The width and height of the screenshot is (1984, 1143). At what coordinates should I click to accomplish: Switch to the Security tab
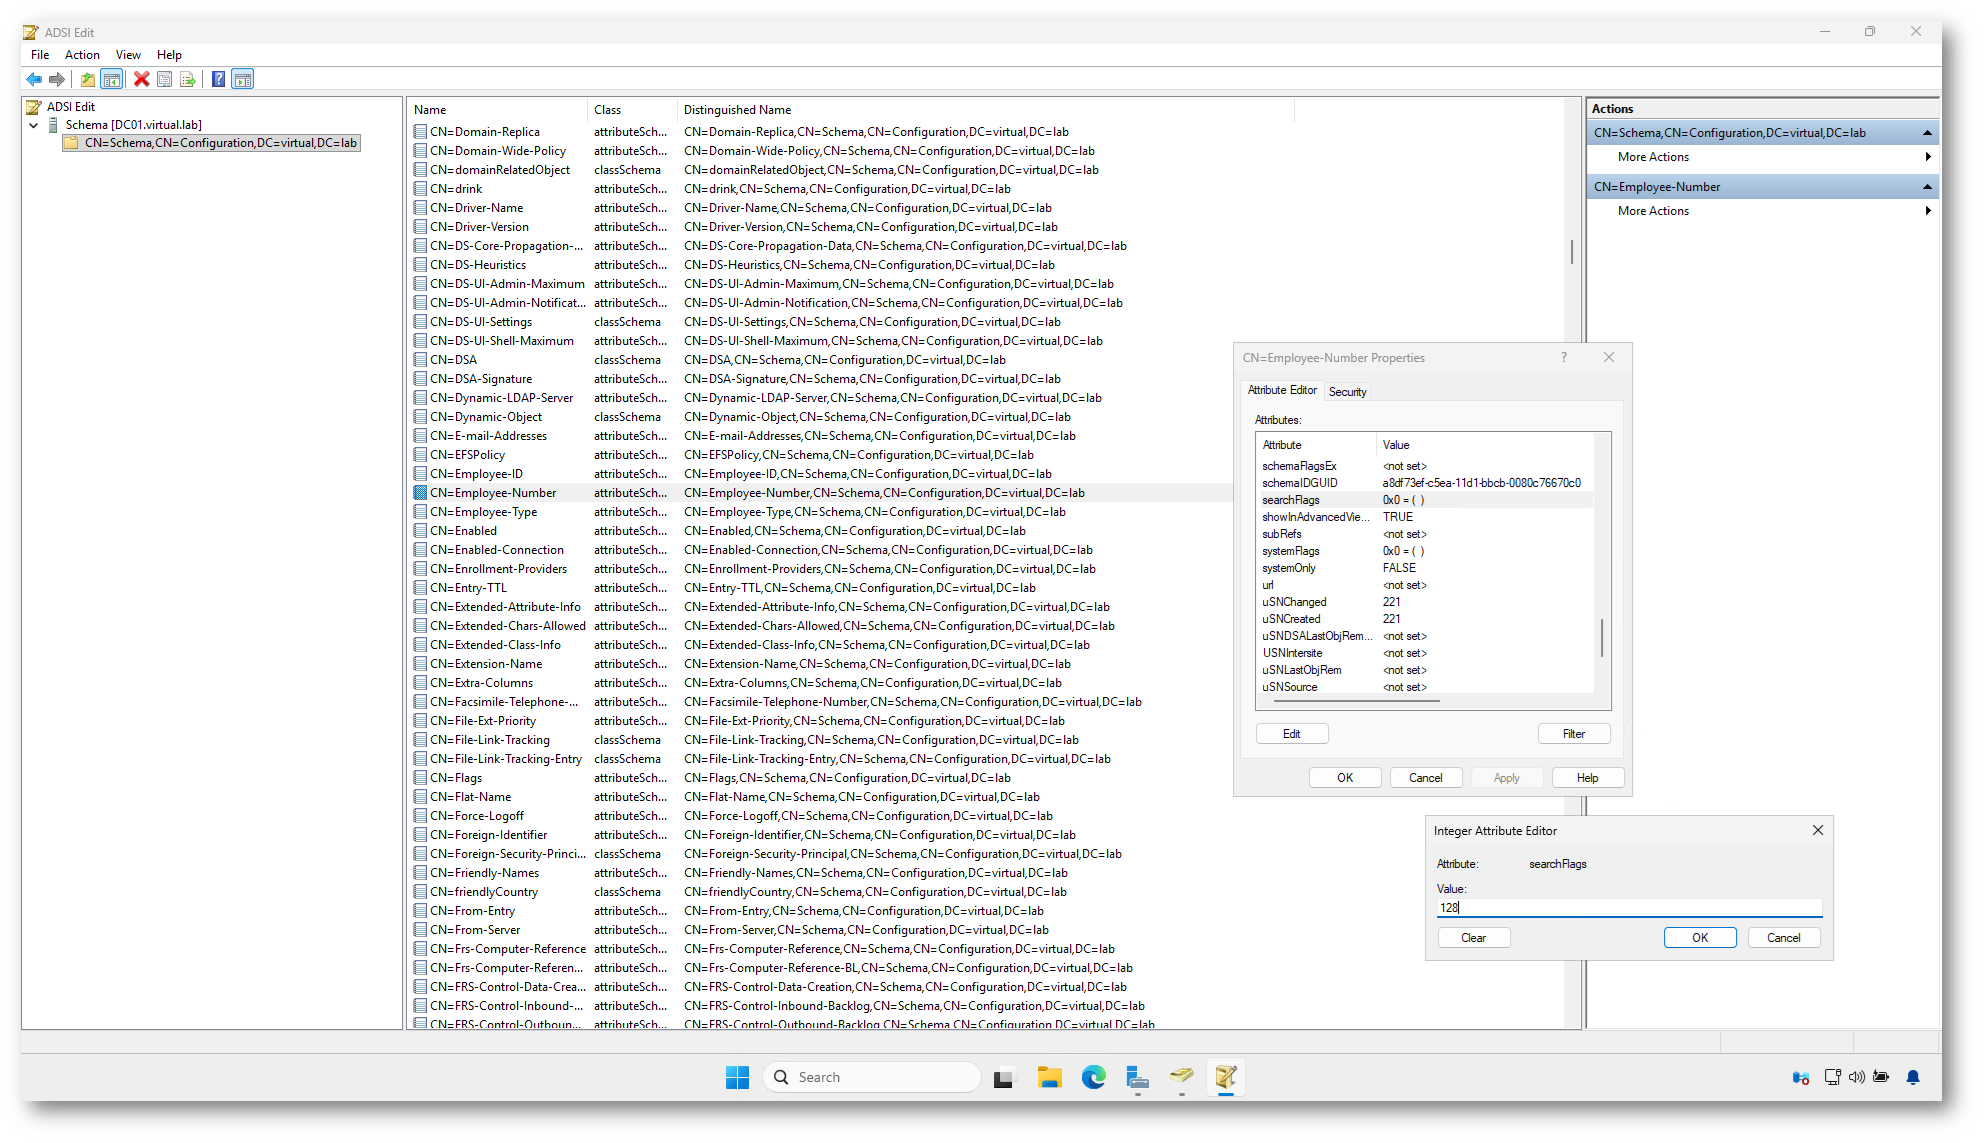1347,392
